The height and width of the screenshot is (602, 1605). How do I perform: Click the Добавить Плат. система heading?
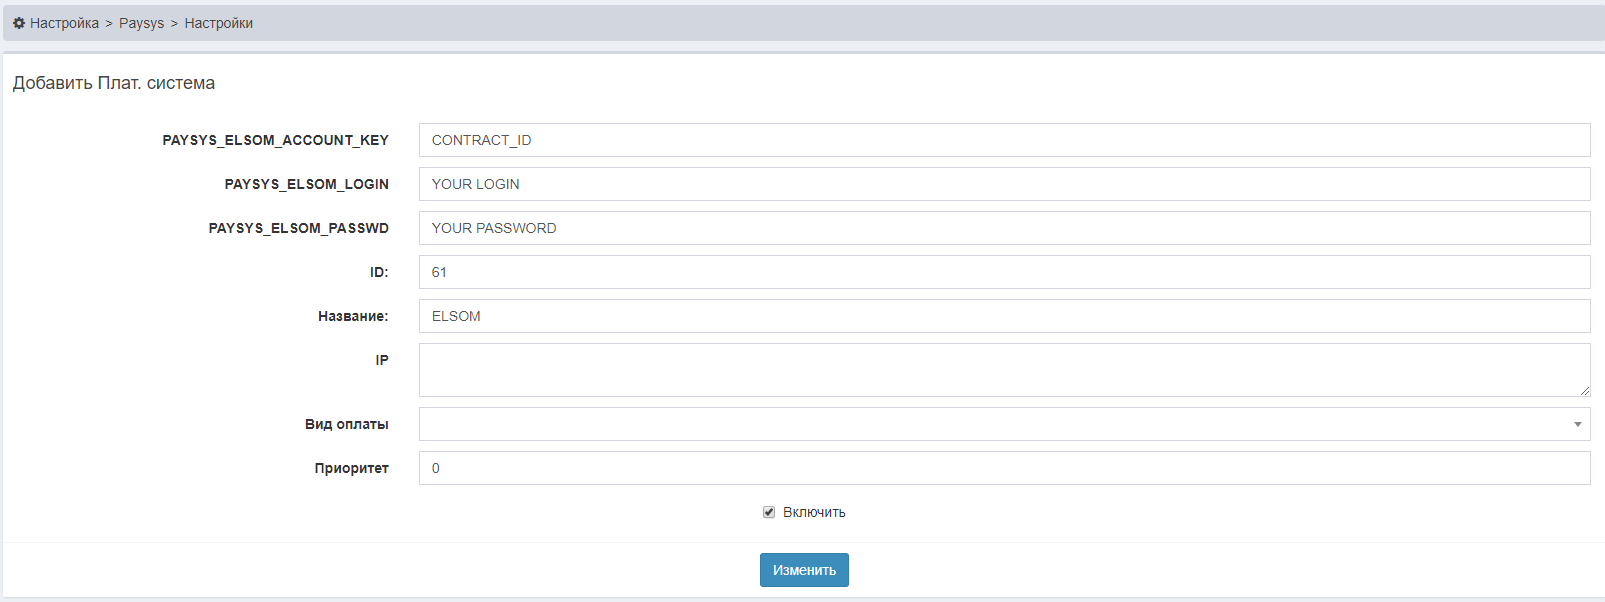(x=114, y=83)
